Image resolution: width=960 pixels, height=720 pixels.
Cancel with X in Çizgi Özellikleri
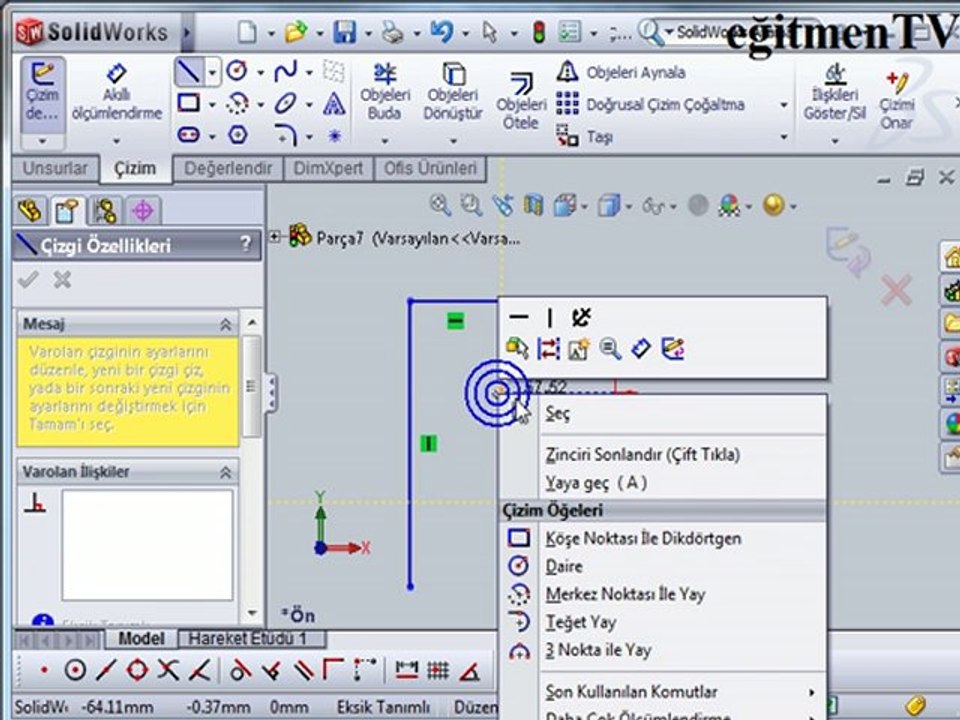(62, 280)
